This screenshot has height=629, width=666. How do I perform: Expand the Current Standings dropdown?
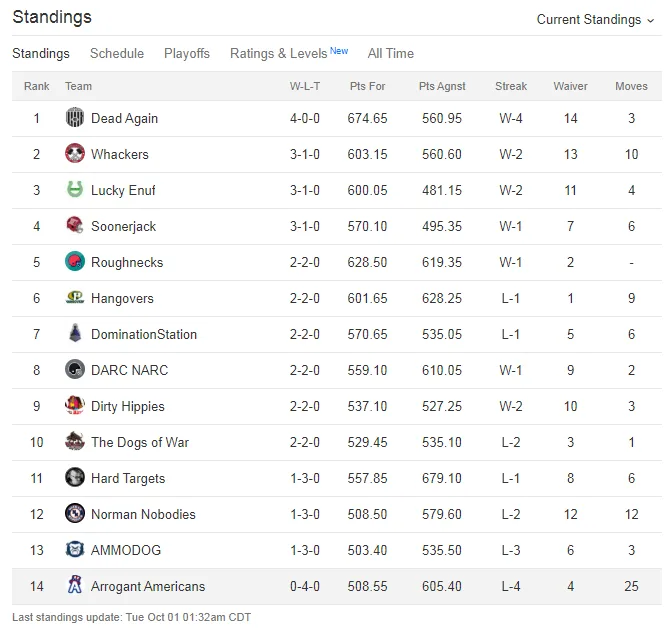tap(595, 20)
